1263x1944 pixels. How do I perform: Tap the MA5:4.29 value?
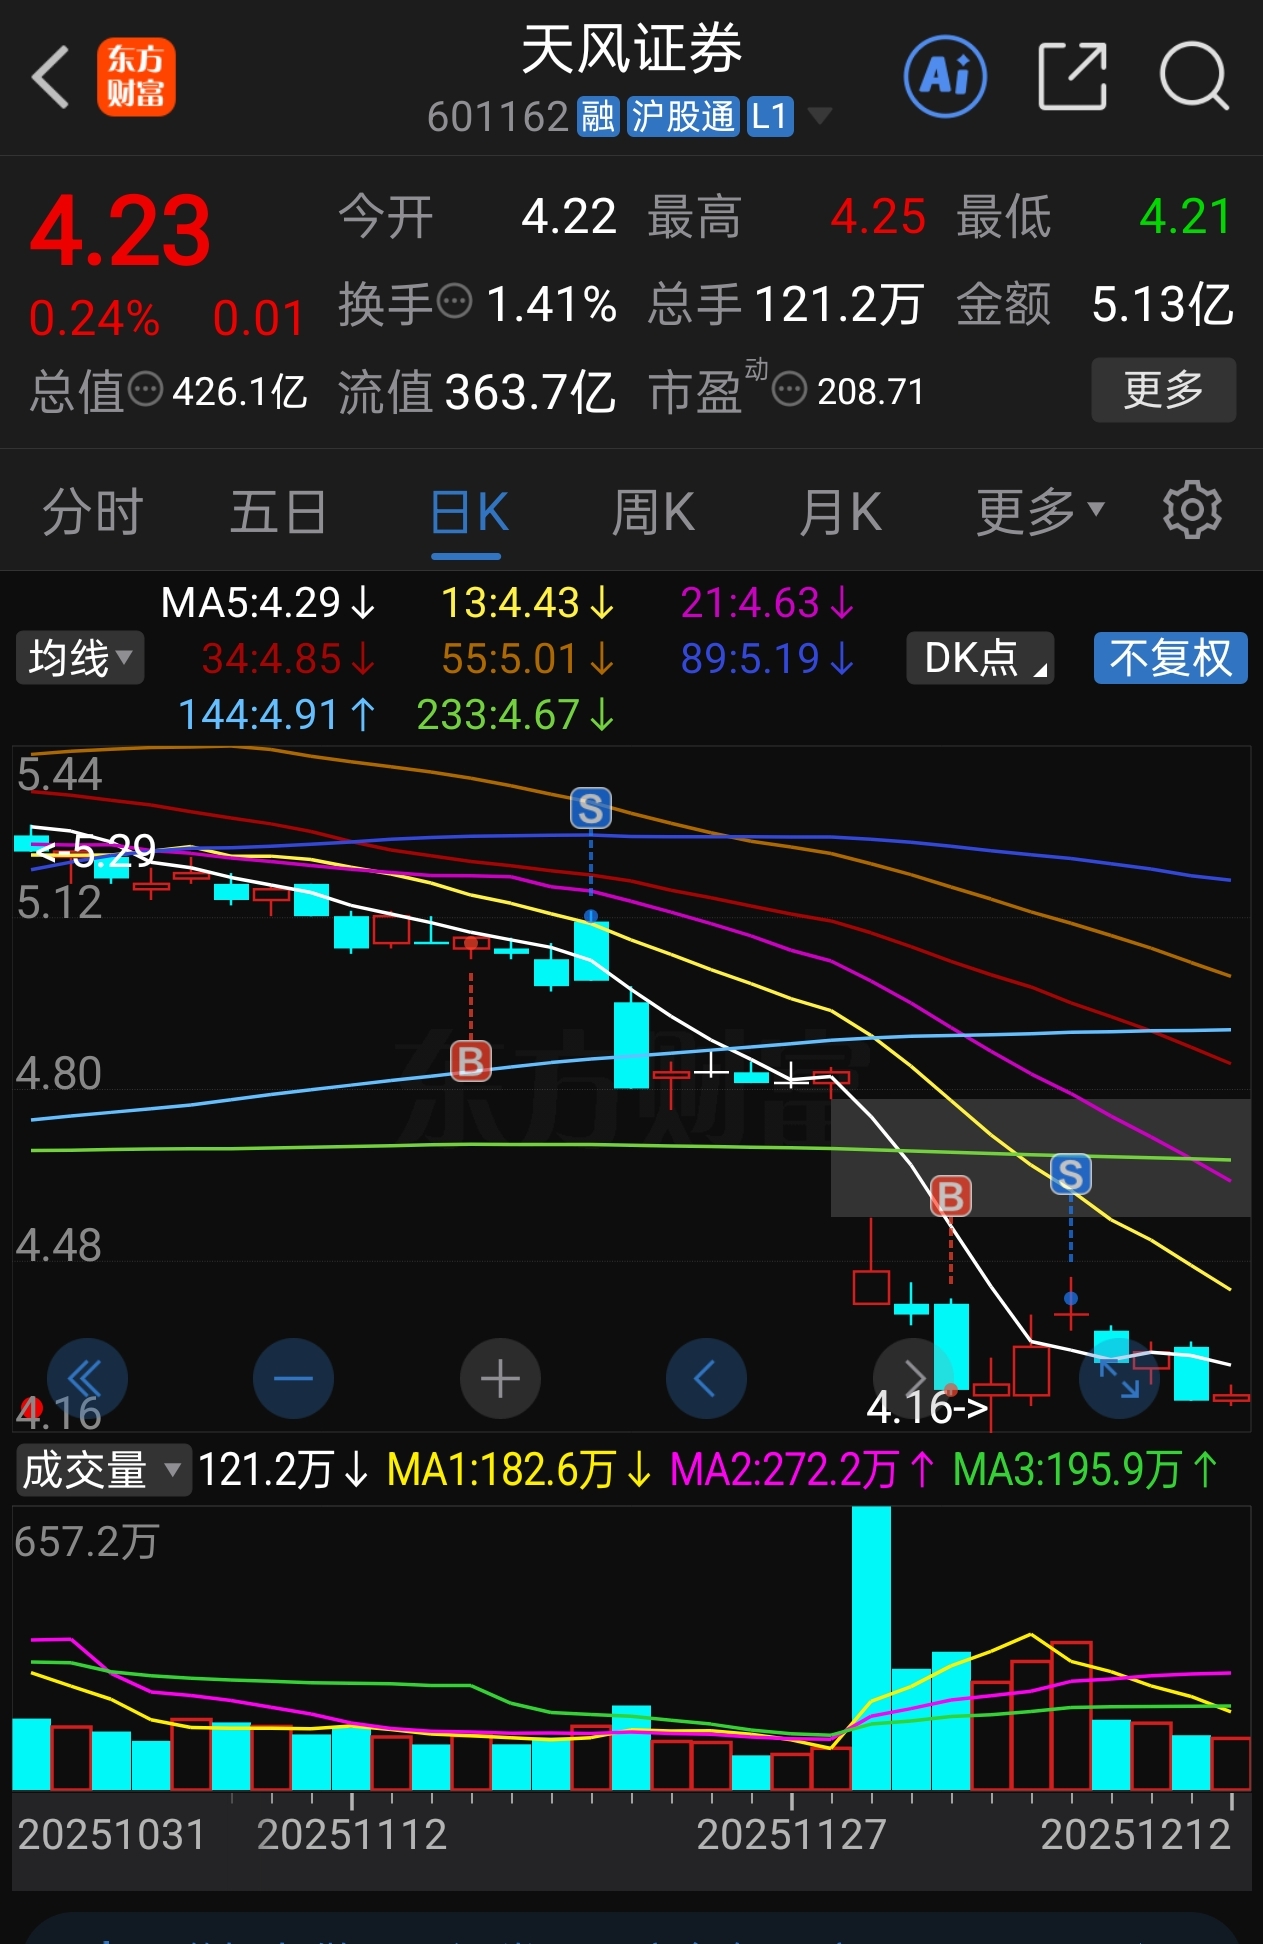[268, 602]
